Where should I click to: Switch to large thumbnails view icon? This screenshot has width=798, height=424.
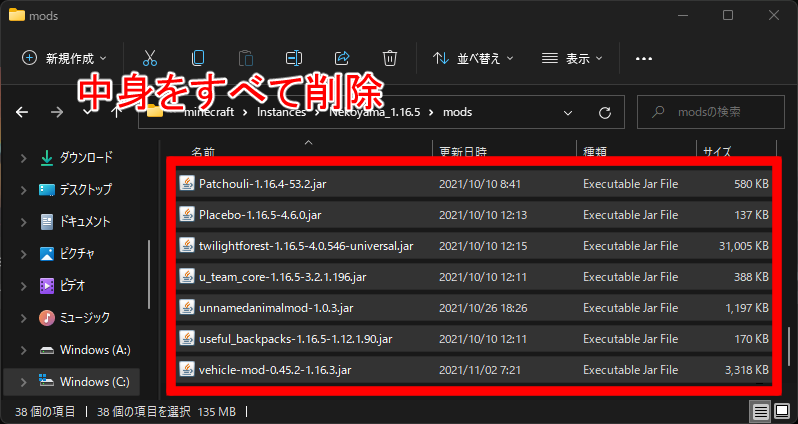tap(782, 411)
